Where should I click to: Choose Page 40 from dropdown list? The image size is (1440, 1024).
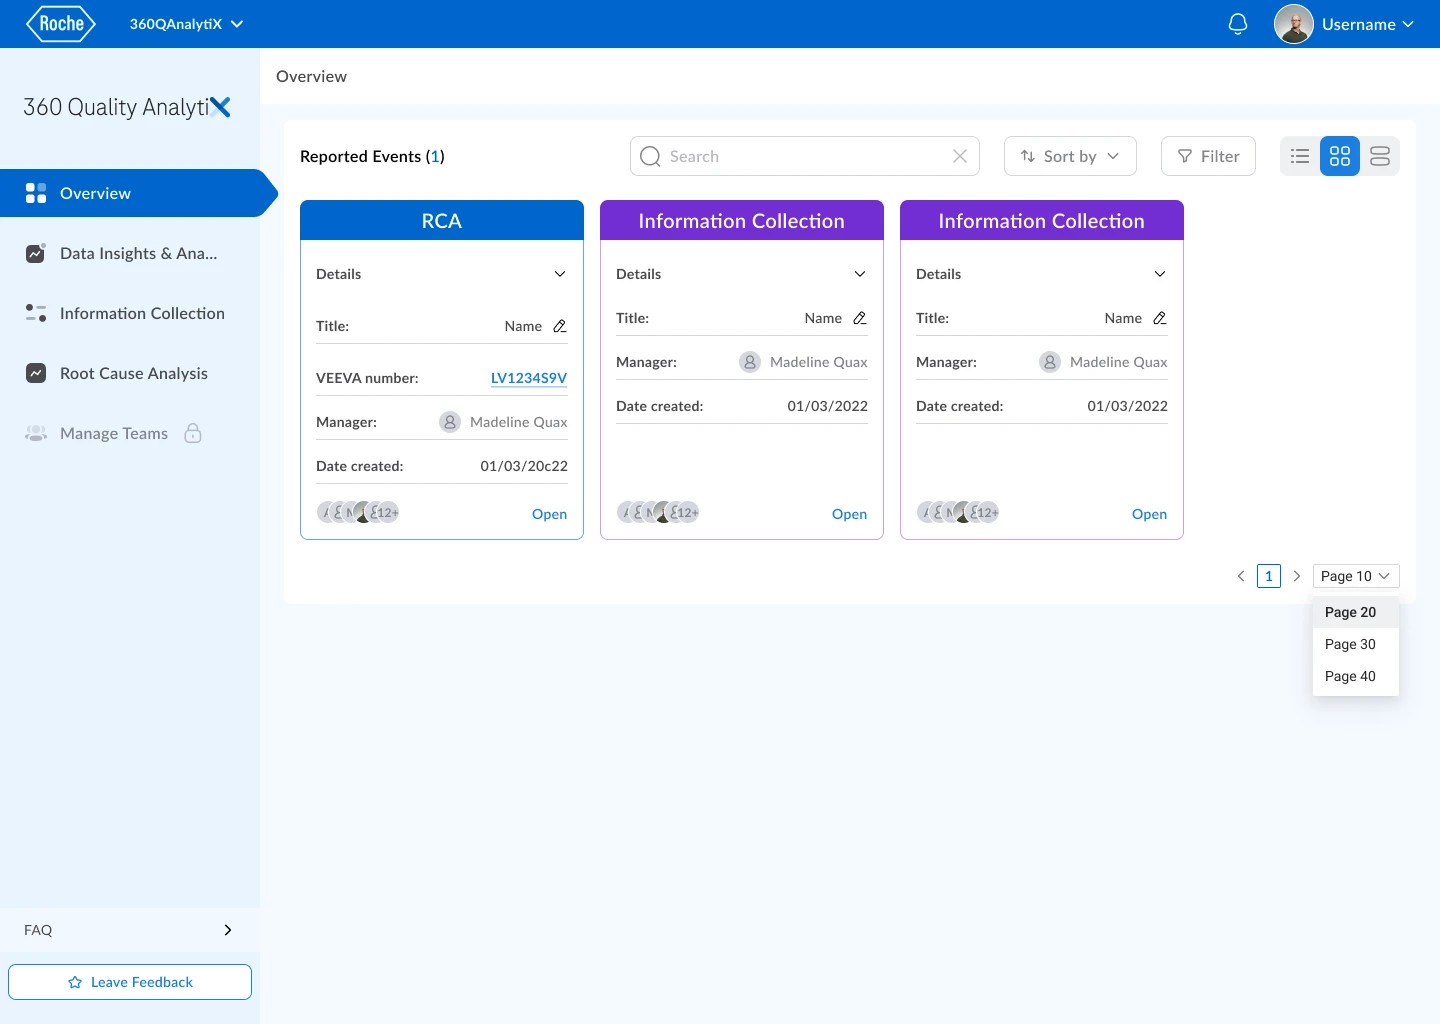click(1356, 676)
